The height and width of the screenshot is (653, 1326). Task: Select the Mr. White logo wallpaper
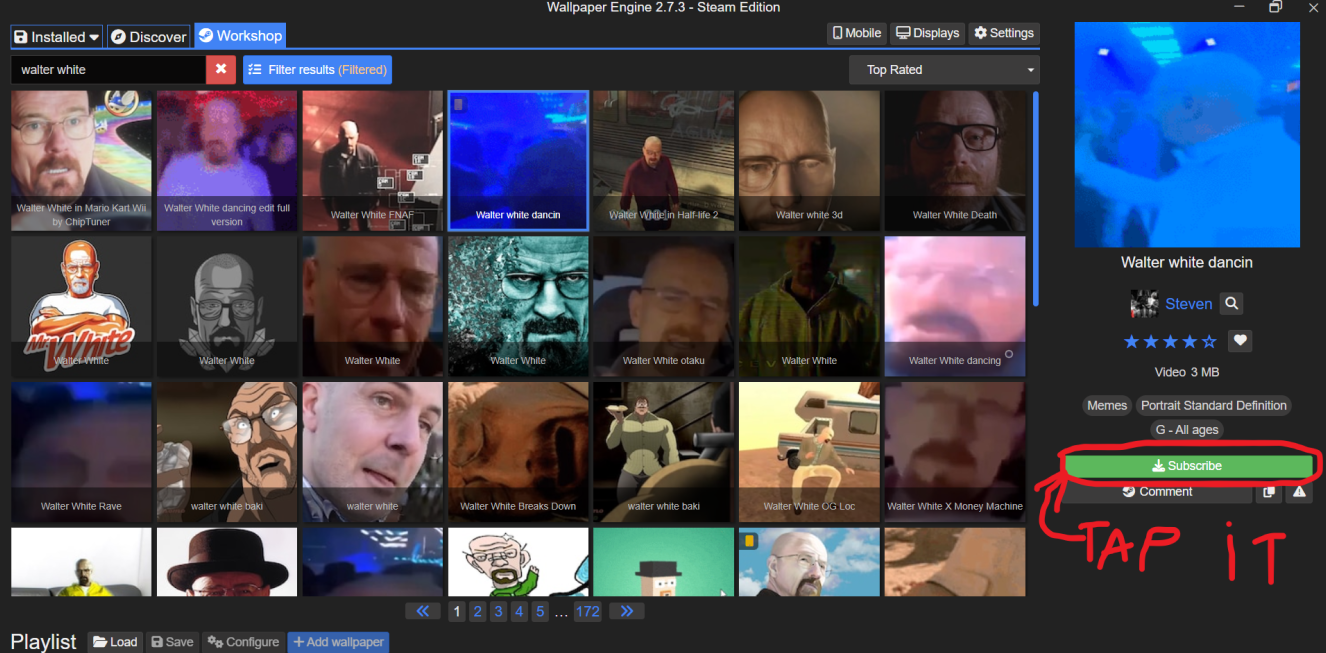pyautogui.click(x=82, y=306)
